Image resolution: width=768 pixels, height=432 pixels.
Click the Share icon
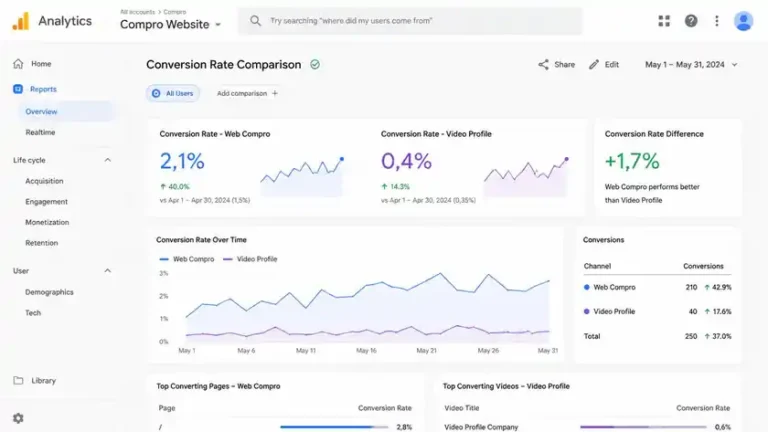(x=543, y=65)
